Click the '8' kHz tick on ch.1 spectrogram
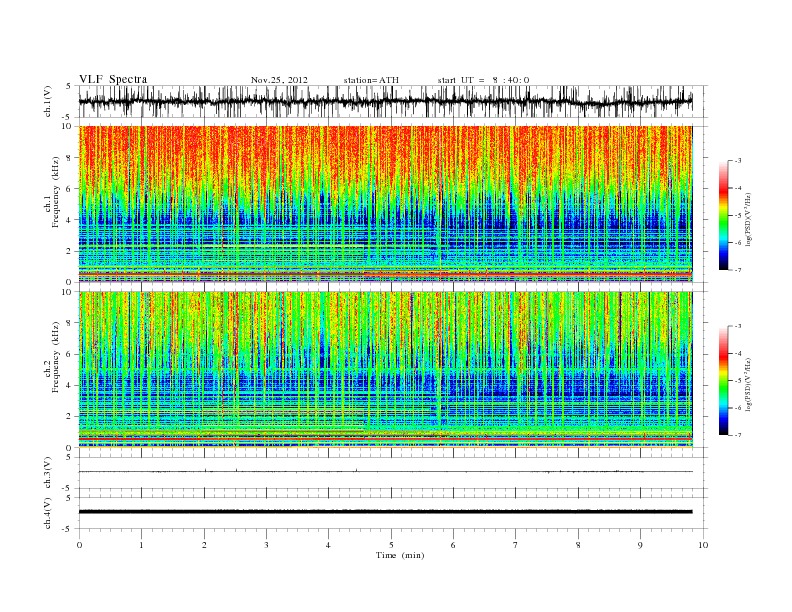The image size is (792, 612). (x=70, y=158)
